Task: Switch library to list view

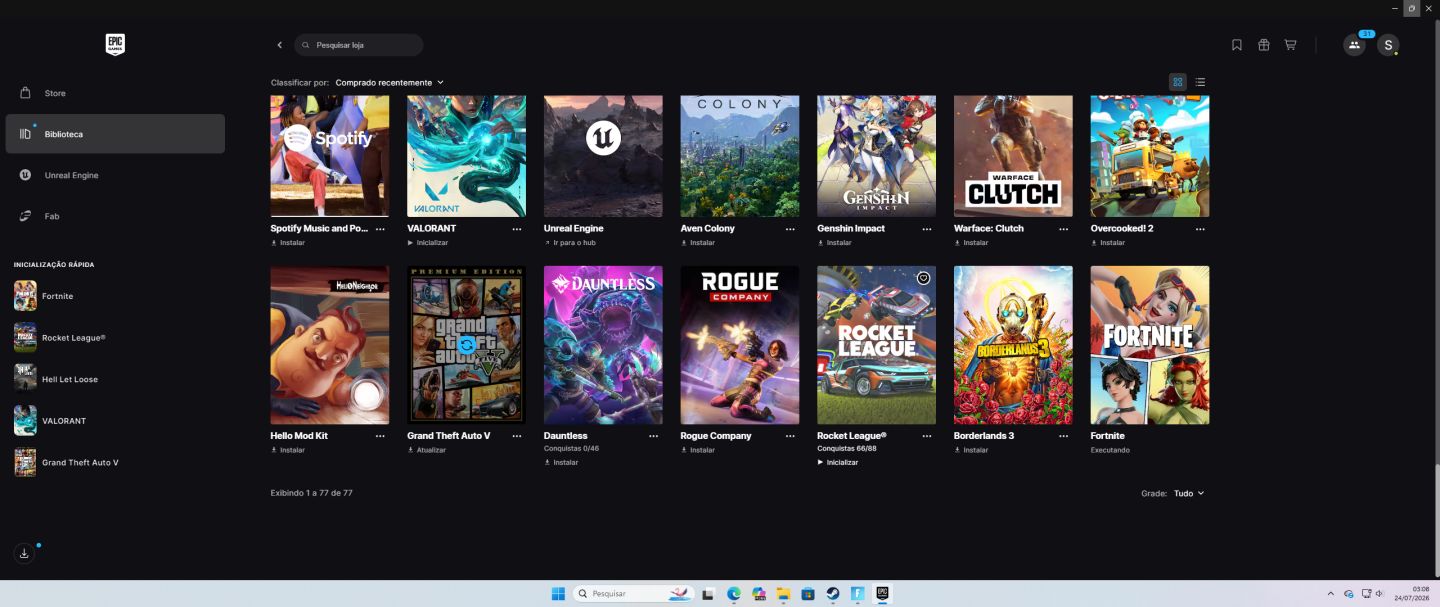Action: click(1200, 82)
